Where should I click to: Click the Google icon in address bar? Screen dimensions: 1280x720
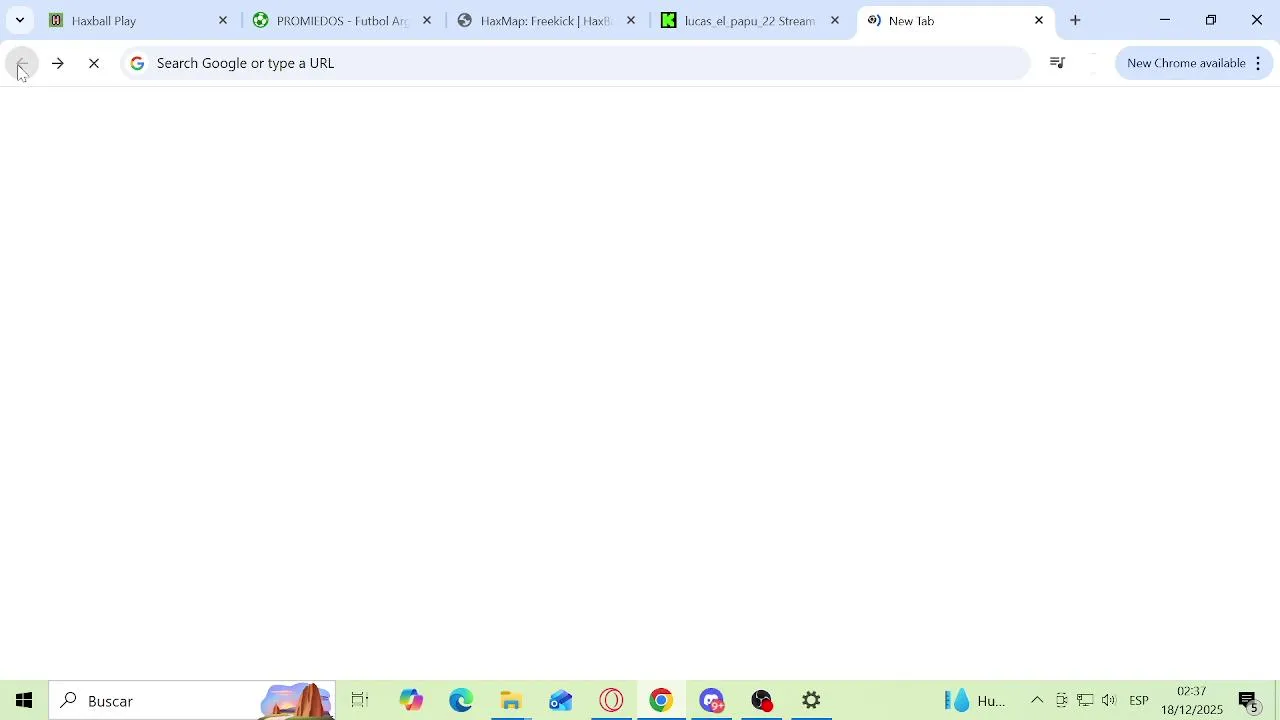137,63
